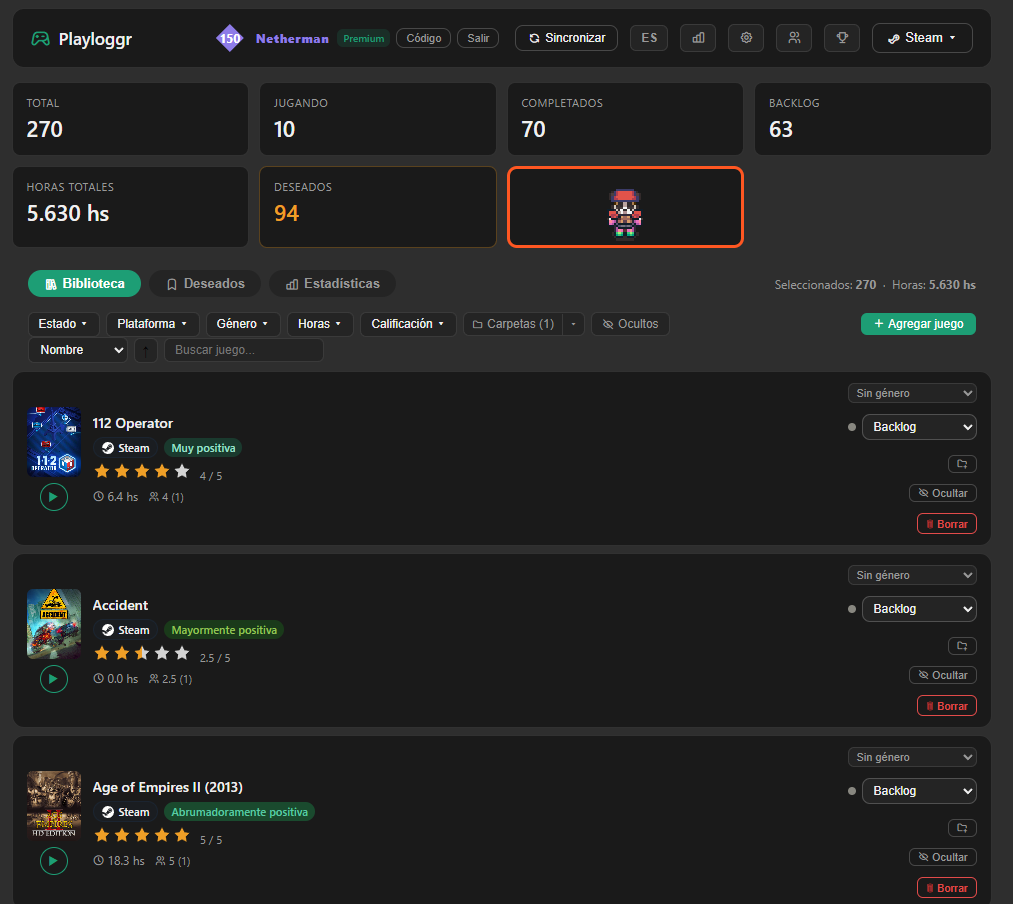Click the Steam badge on Age of Empires II
The height and width of the screenshot is (904, 1013).
(125, 812)
